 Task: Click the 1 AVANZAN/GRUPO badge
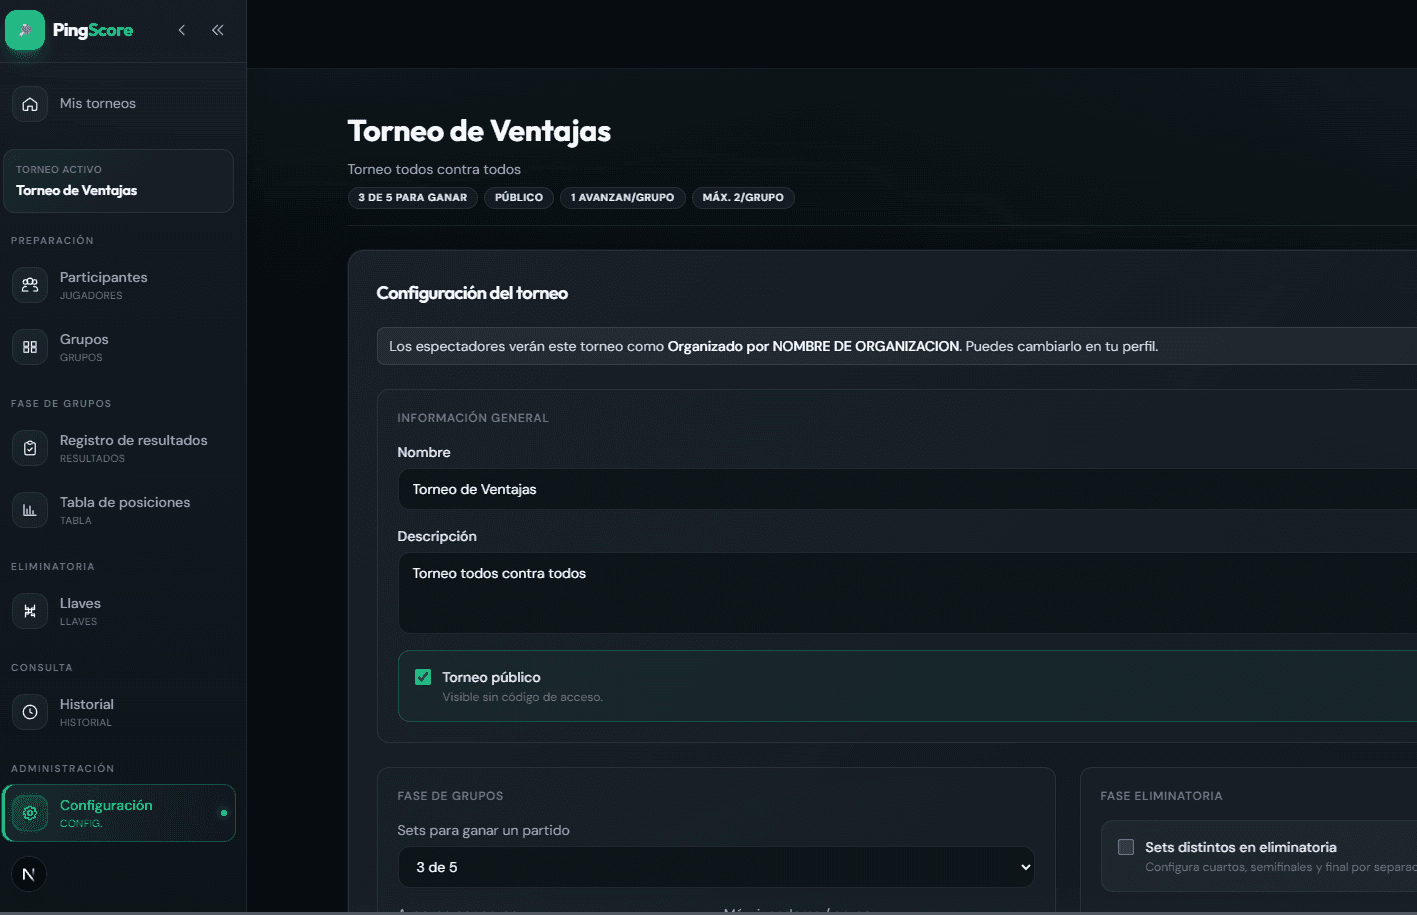tap(622, 198)
